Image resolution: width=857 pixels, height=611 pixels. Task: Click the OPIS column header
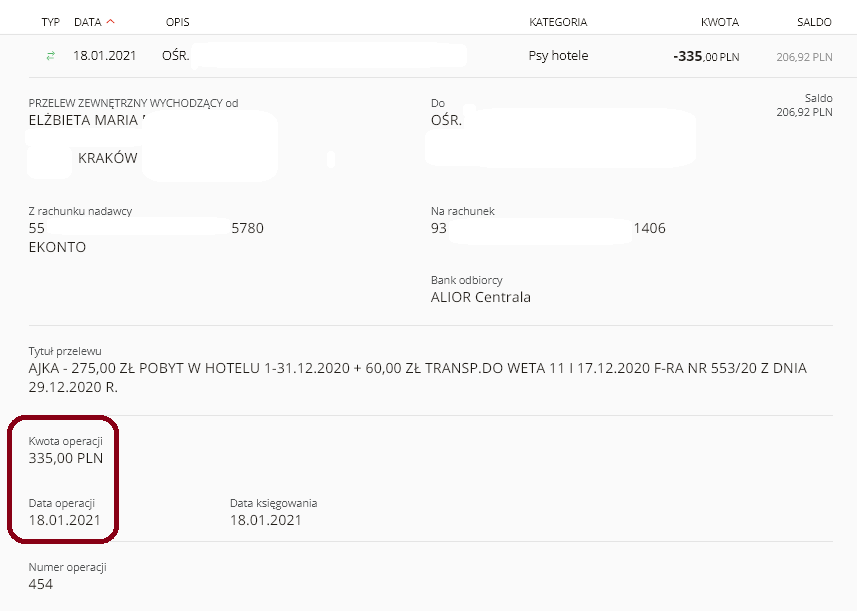(x=178, y=22)
